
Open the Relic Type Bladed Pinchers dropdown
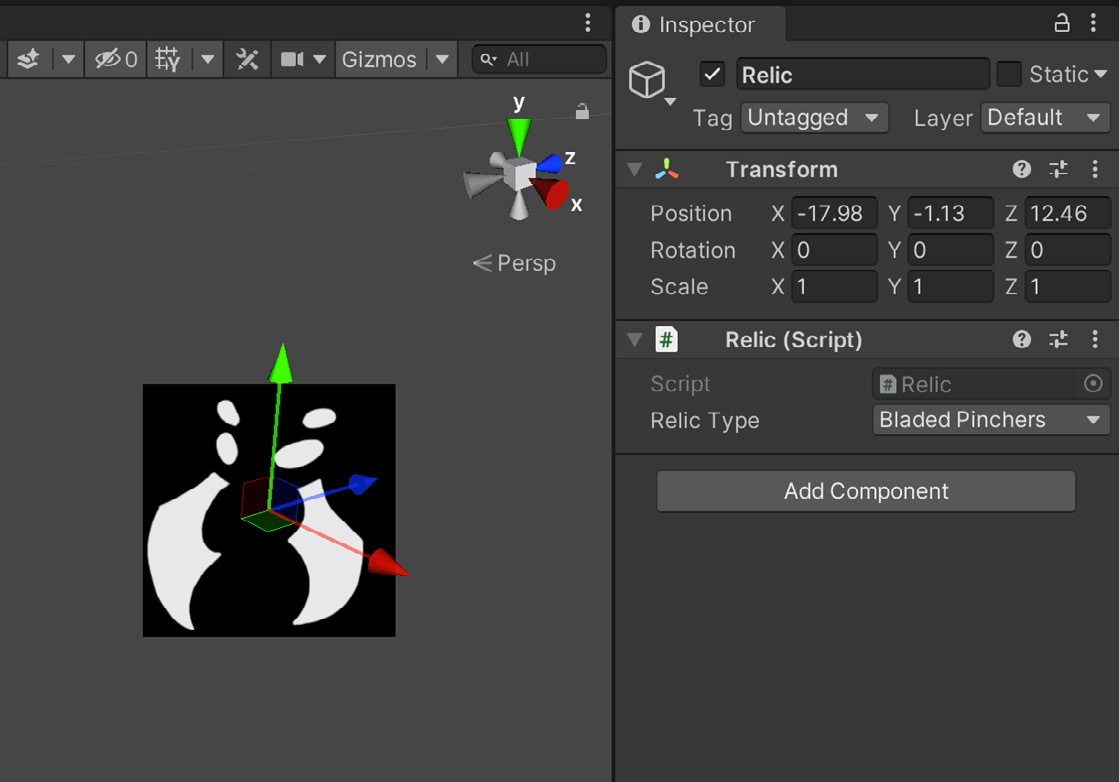991,420
